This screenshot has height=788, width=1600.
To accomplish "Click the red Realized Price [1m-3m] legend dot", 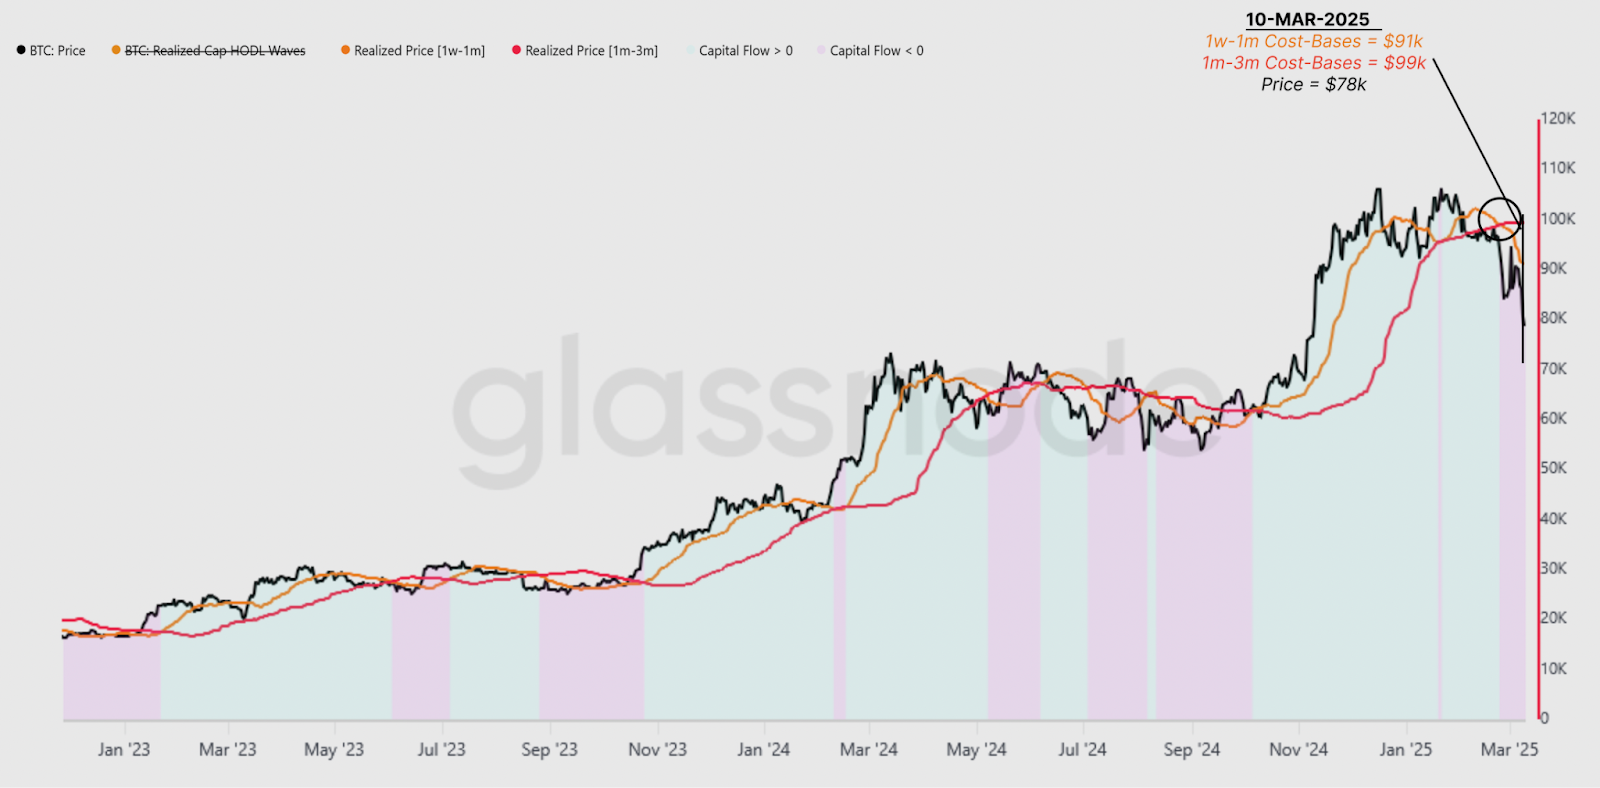I will coord(517,50).
